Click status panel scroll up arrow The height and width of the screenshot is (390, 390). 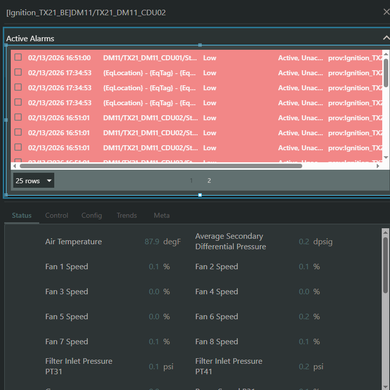[x=385, y=232]
